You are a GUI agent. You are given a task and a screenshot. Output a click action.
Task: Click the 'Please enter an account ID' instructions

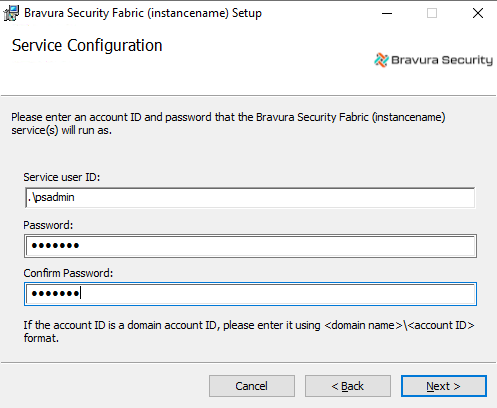pyautogui.click(x=228, y=124)
